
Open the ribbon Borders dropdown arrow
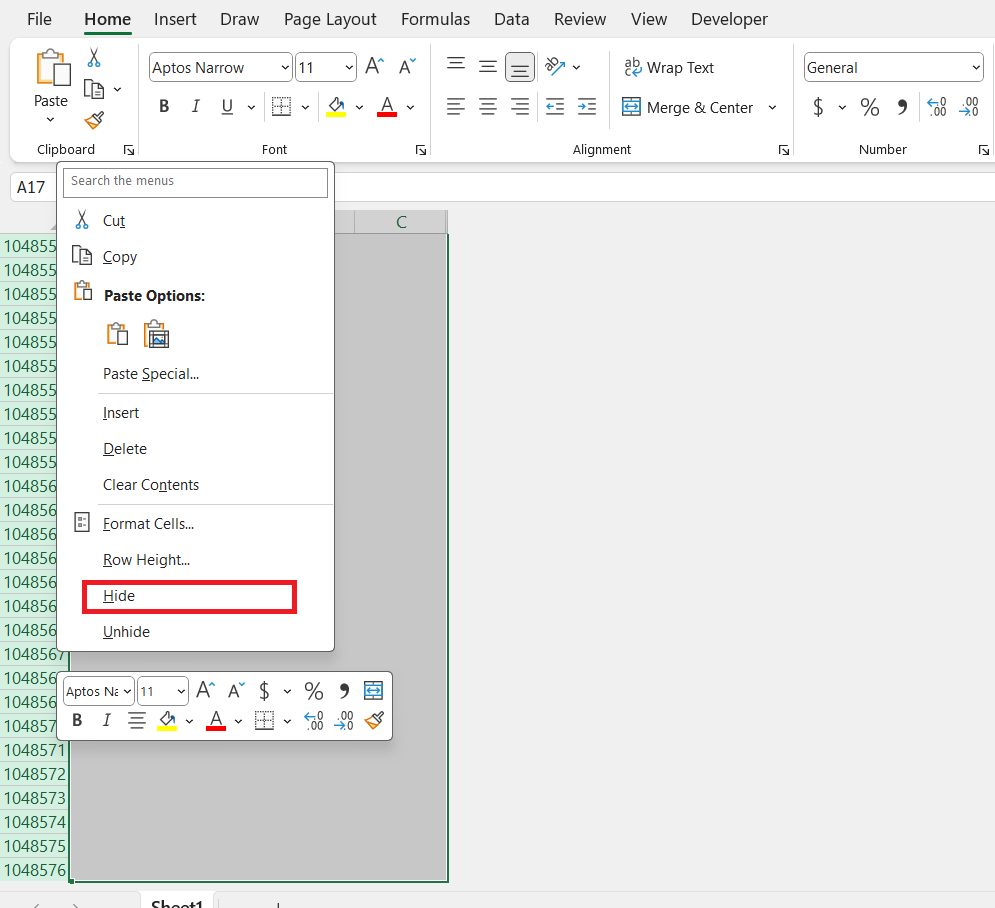305,107
